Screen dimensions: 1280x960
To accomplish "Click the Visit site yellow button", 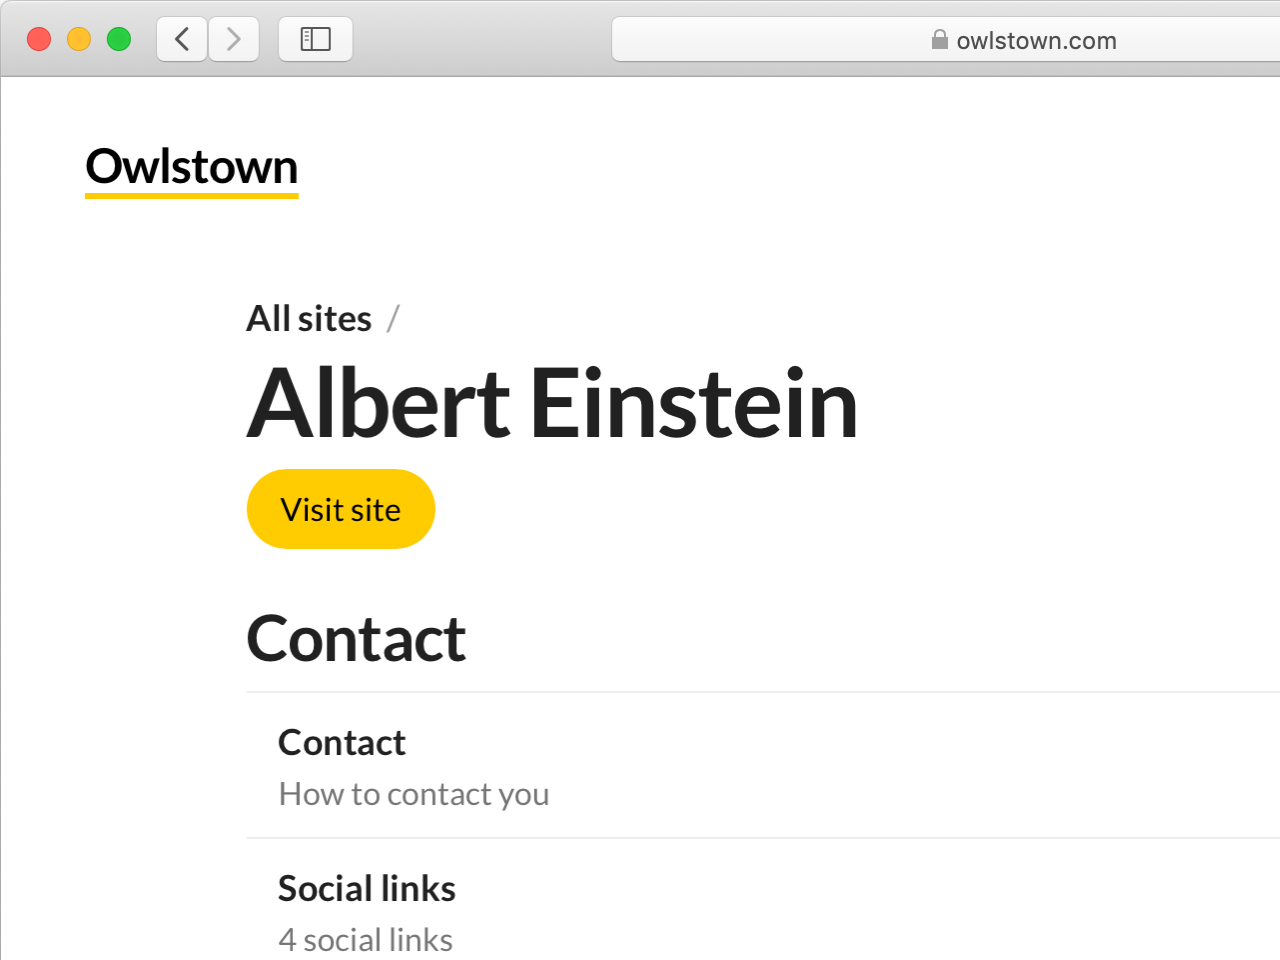I will point(341,509).
